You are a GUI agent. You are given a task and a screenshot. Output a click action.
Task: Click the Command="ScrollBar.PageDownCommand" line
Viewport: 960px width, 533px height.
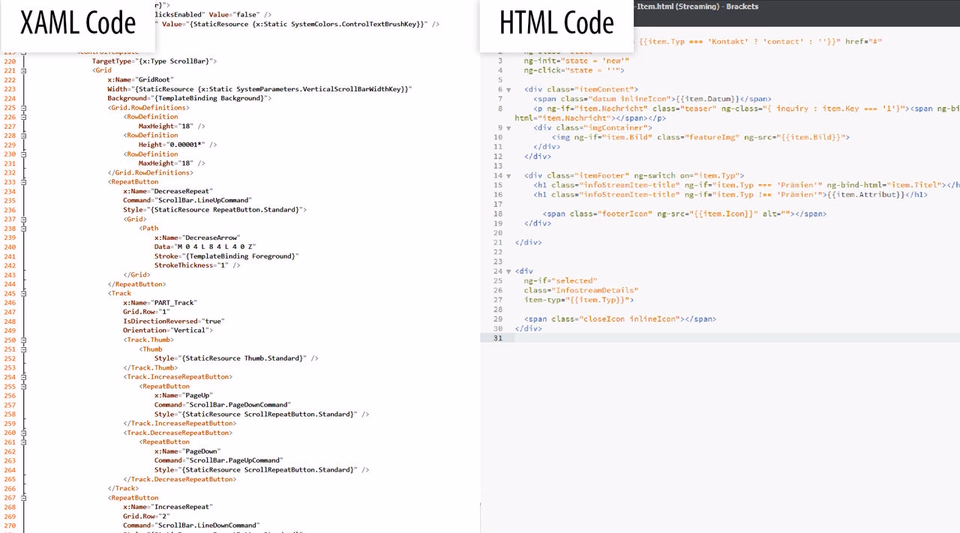point(222,404)
